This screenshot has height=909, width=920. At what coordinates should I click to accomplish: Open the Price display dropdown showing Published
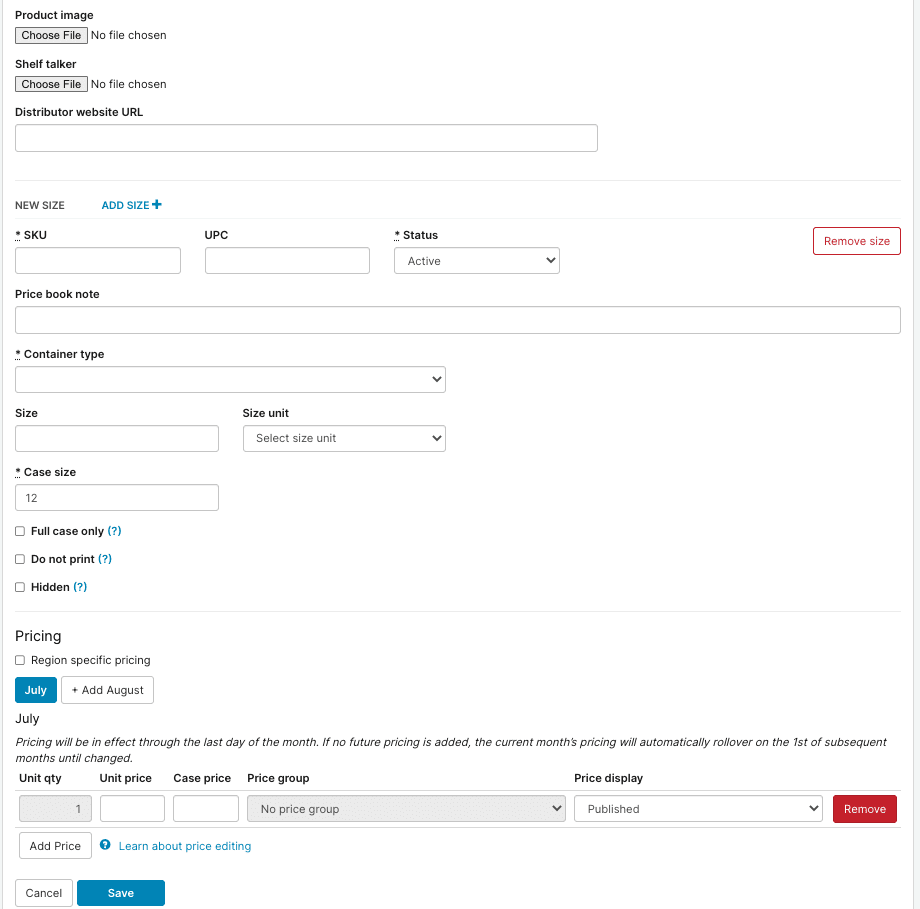tap(698, 809)
